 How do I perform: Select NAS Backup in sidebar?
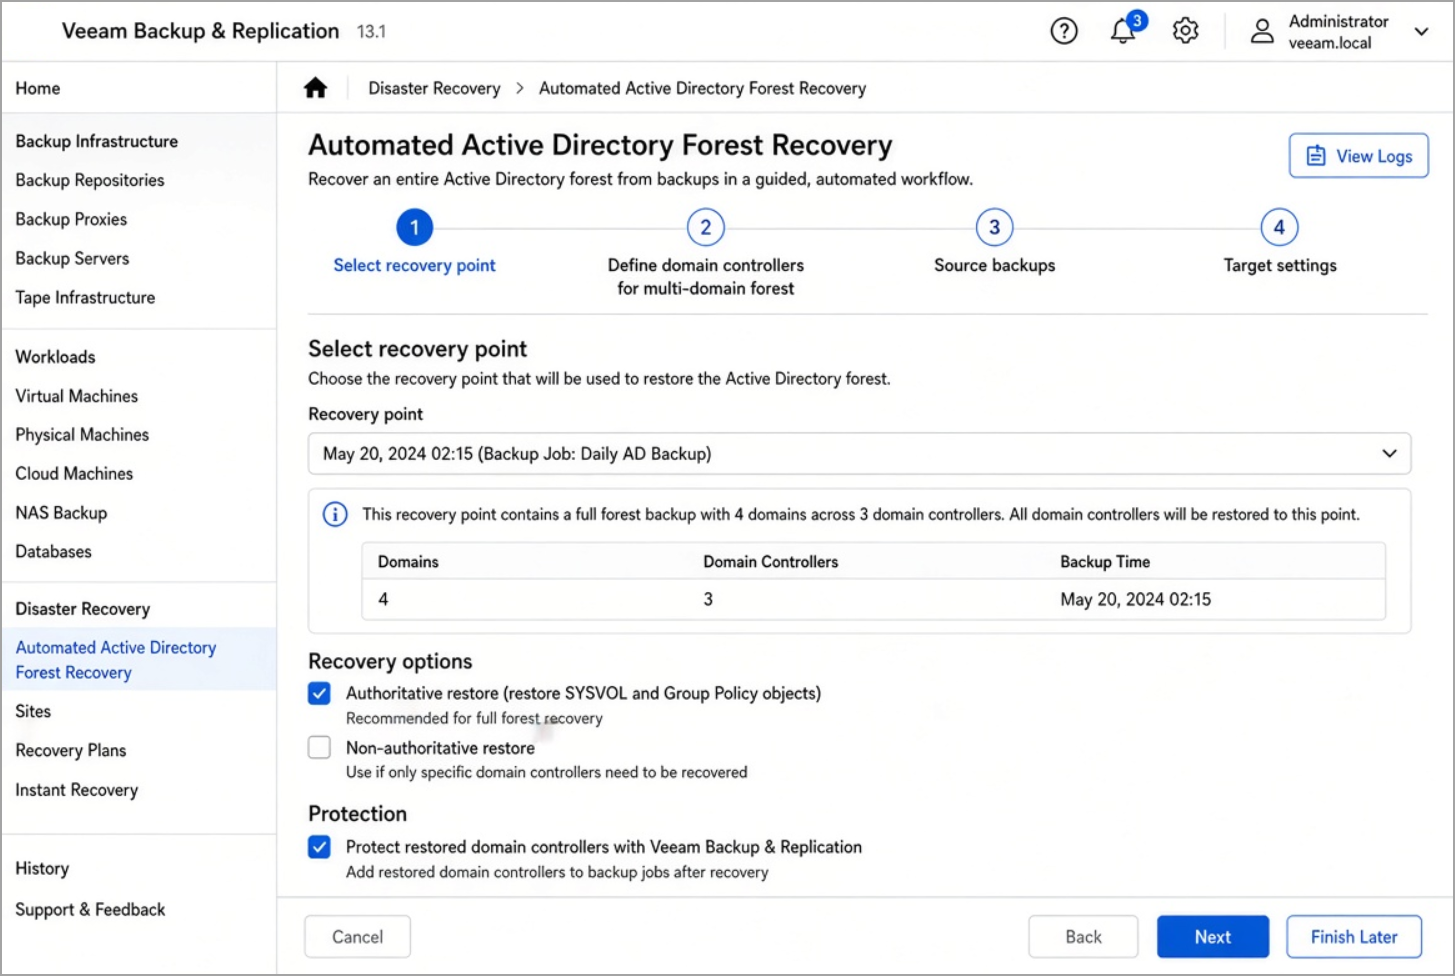coord(61,513)
